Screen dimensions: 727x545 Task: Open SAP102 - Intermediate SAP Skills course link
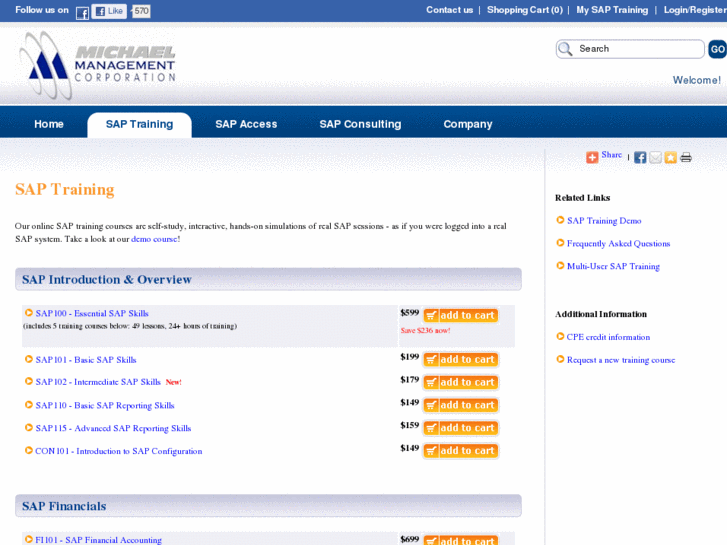[98, 382]
